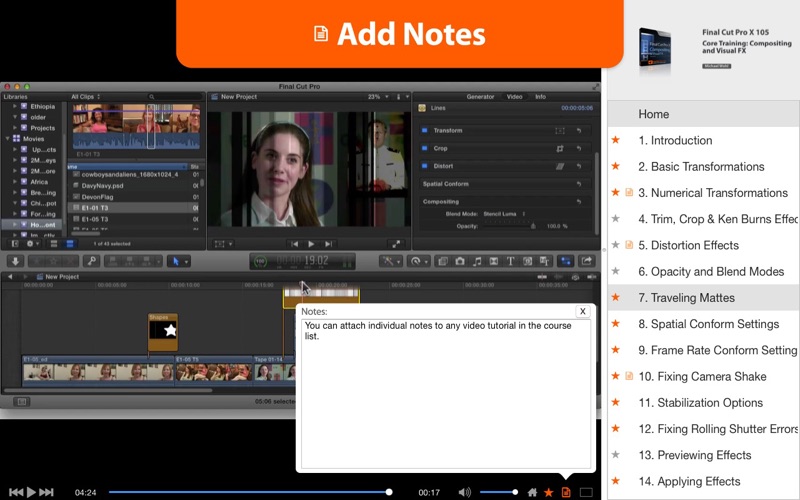Viewport: 800px width, 500px height.
Task: Click the orange notes icon in the player bar
Action: [566, 492]
